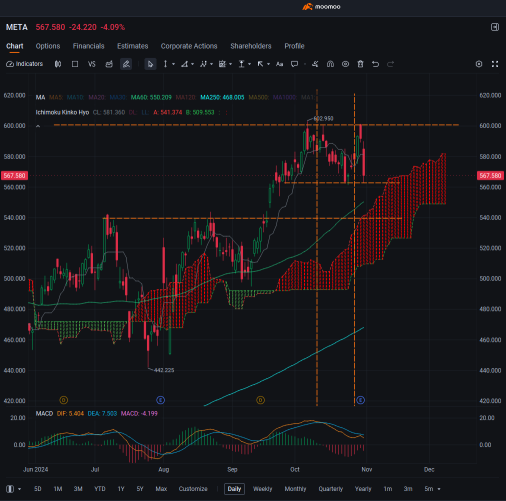Open the Profile tab

[294, 46]
